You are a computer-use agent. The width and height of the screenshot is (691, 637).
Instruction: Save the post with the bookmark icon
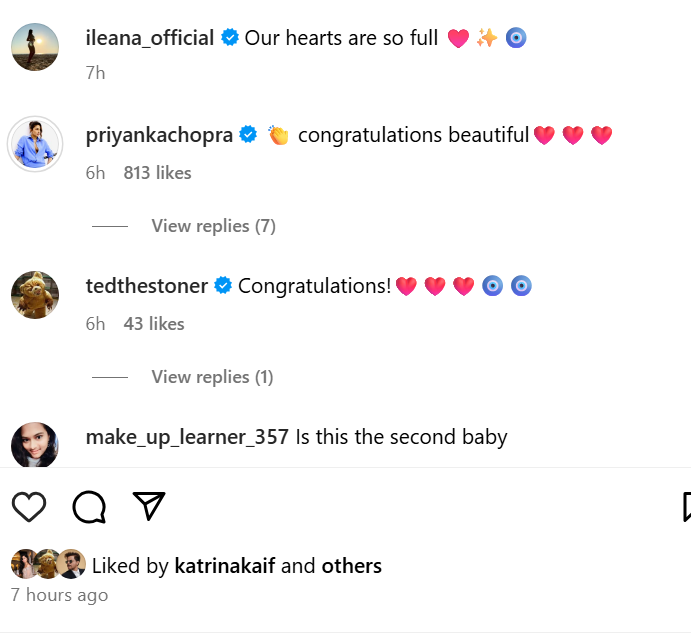tap(687, 507)
